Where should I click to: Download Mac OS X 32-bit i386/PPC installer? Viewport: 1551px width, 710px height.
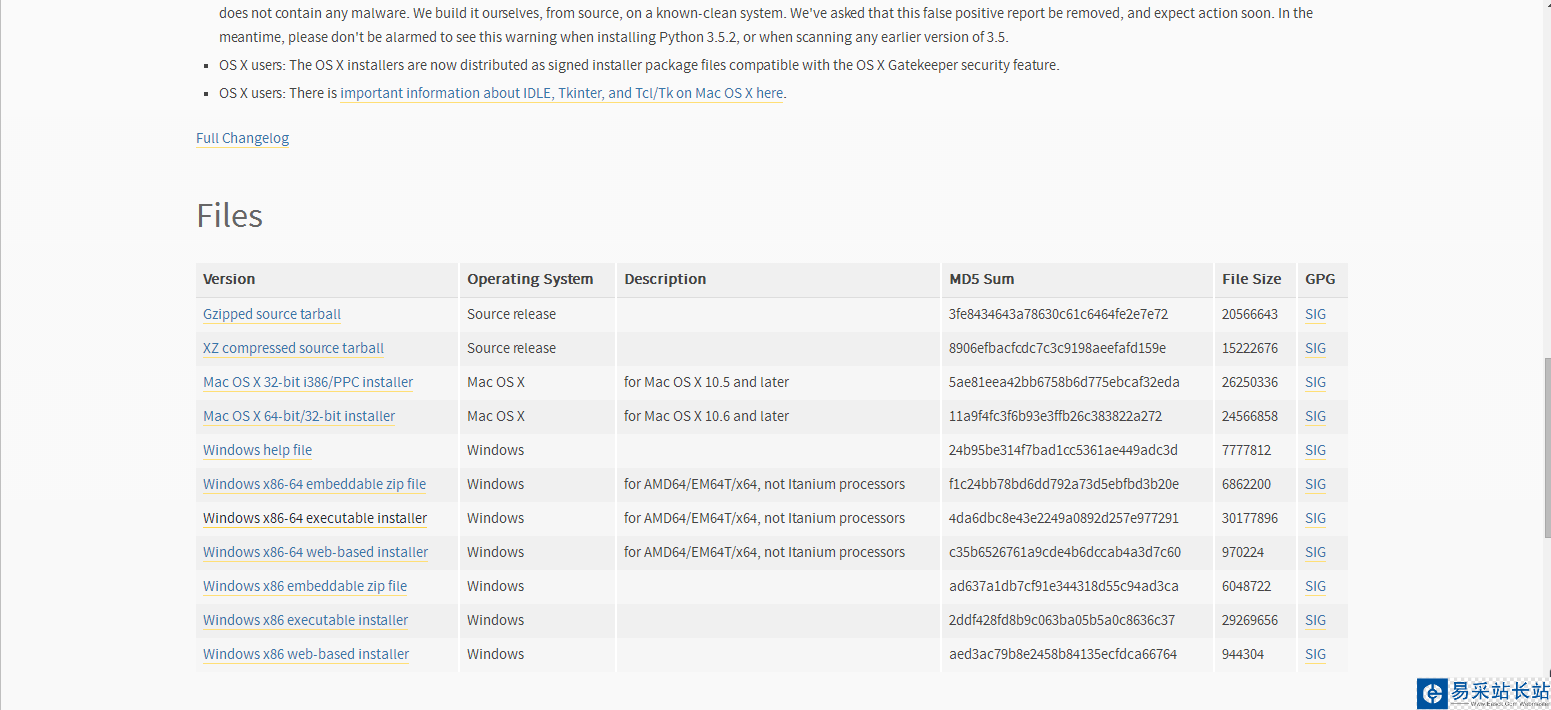pos(308,382)
